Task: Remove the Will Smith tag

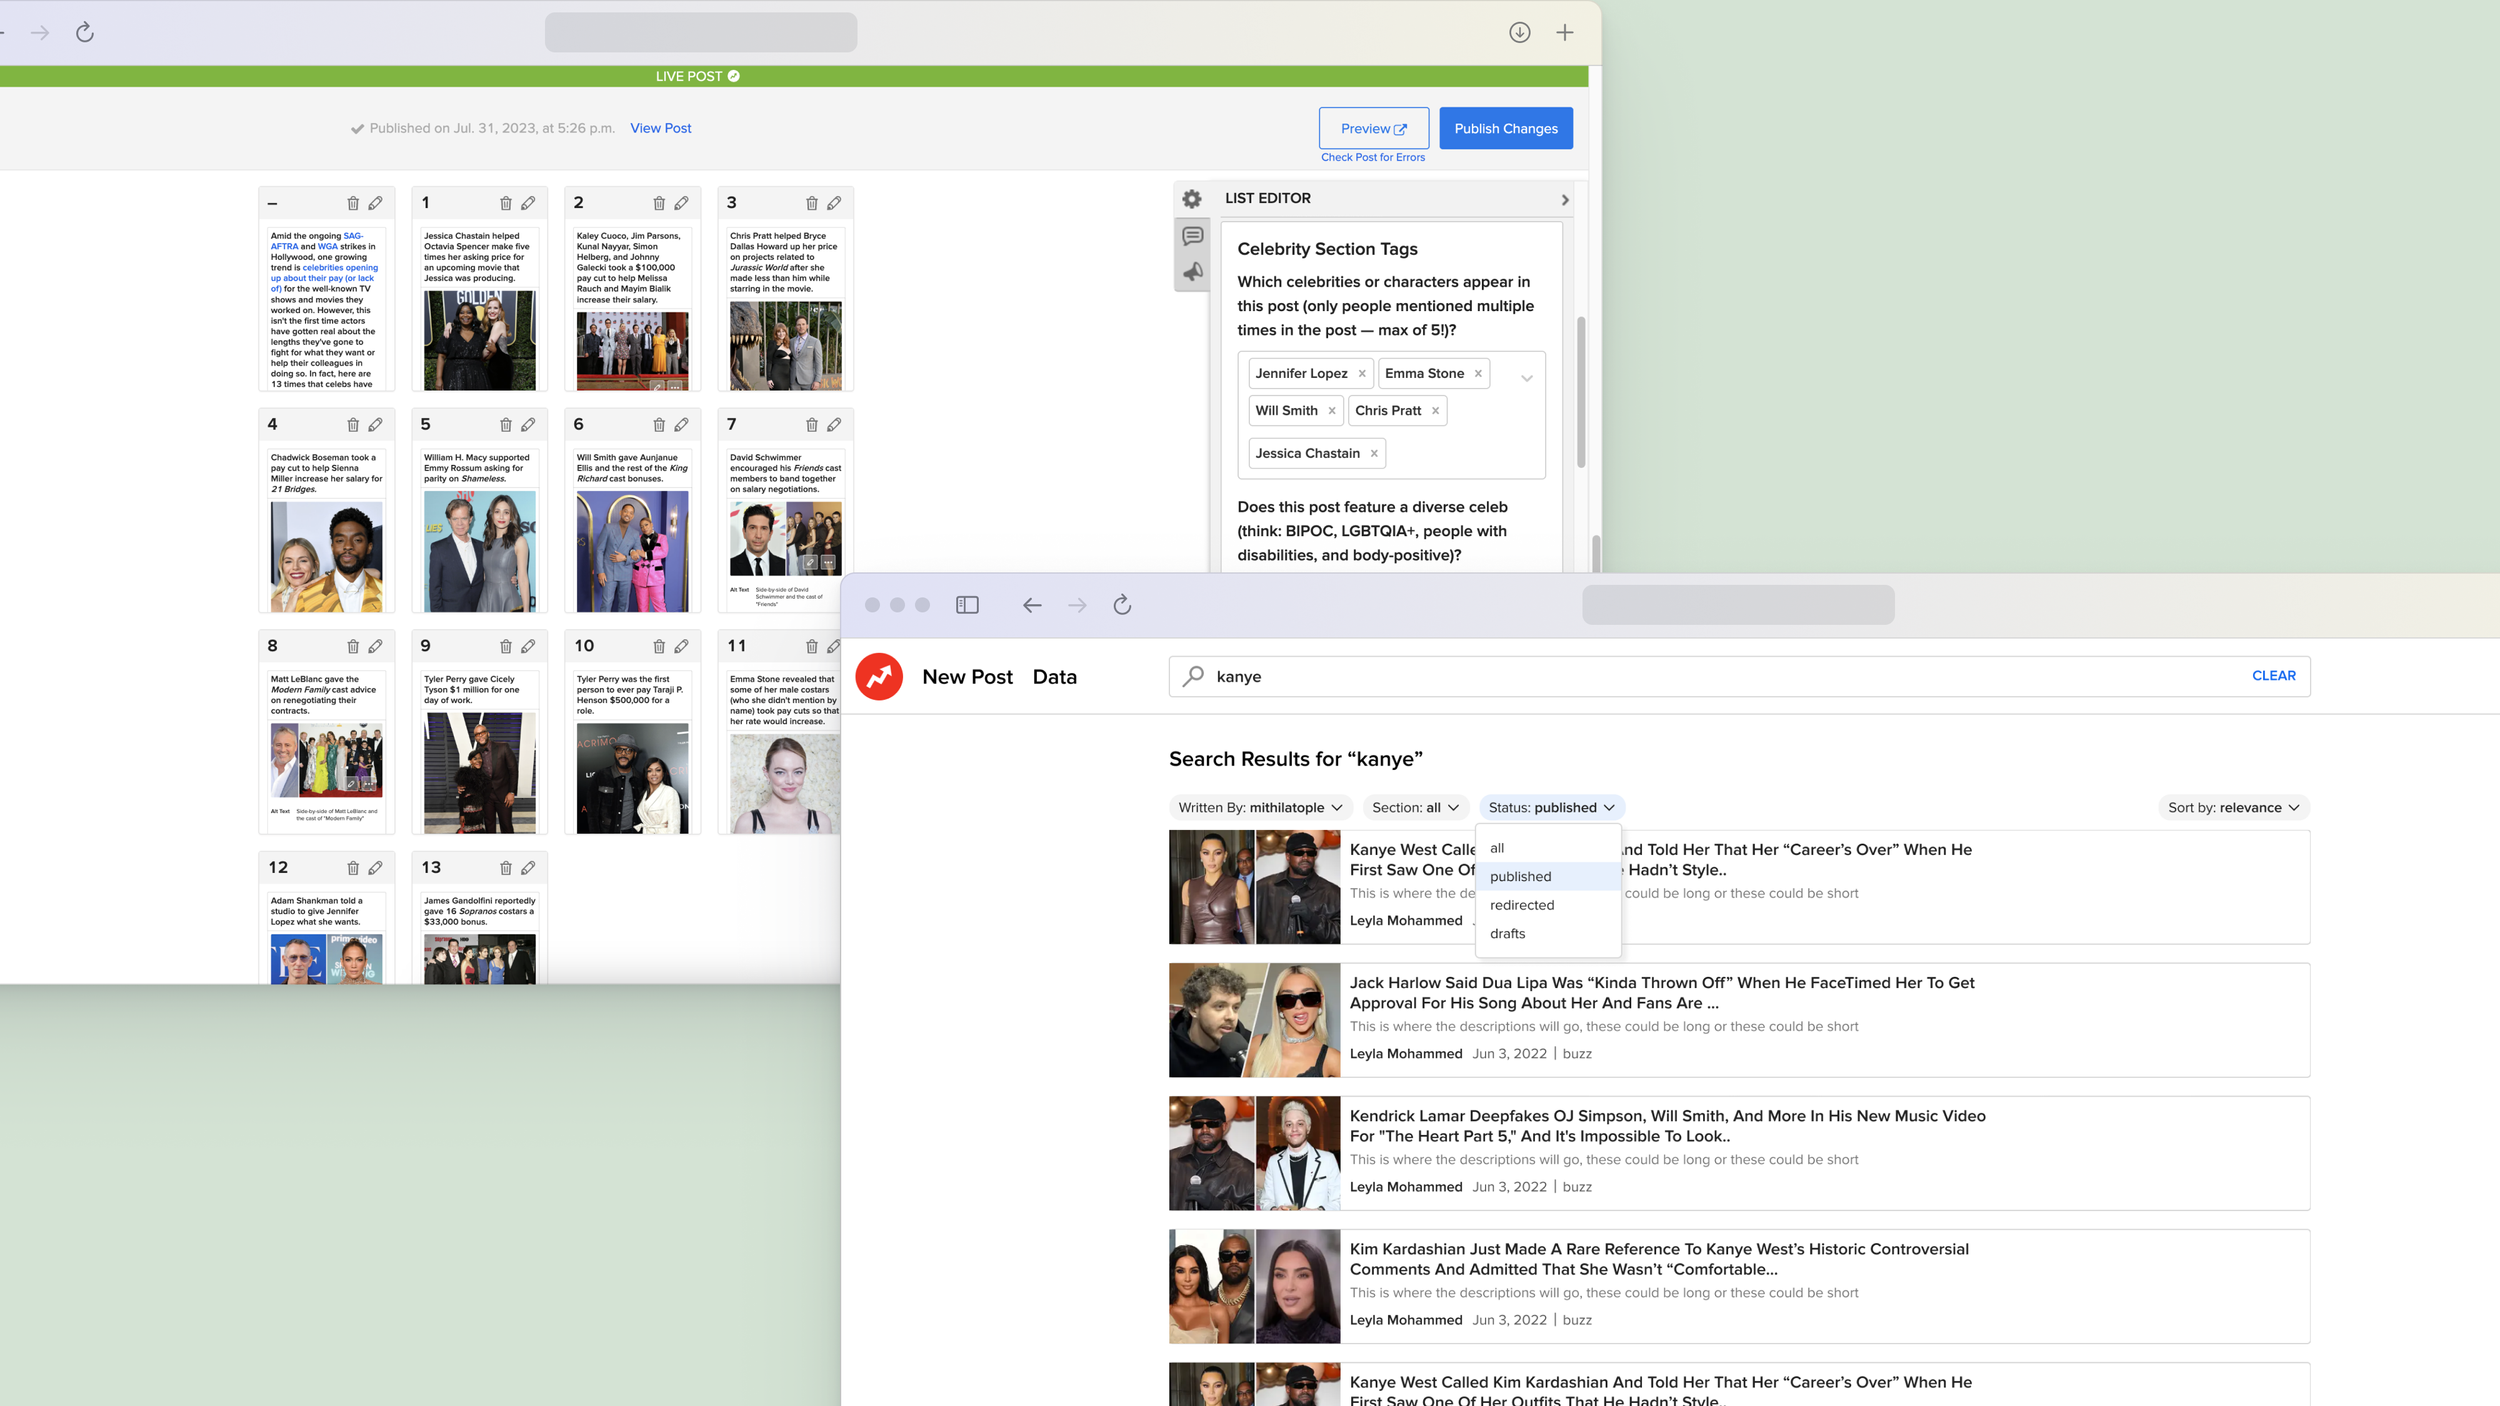Action: click(1332, 411)
